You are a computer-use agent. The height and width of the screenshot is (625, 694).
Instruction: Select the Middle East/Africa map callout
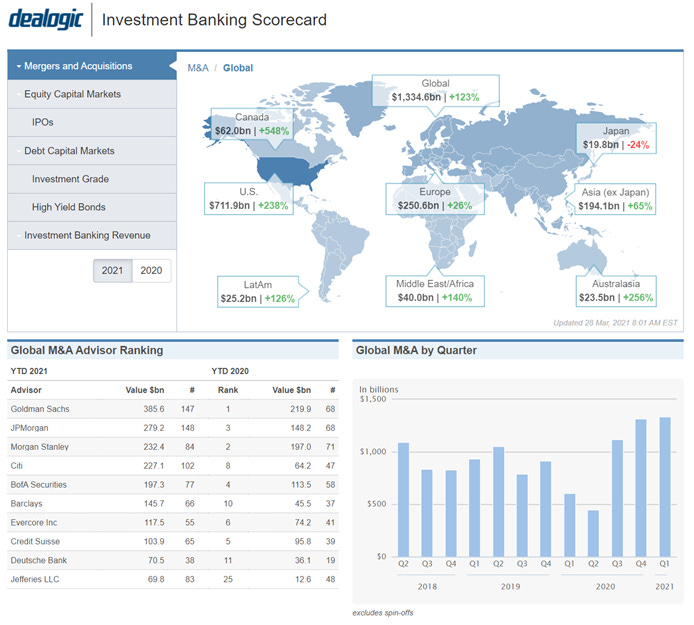coord(435,291)
